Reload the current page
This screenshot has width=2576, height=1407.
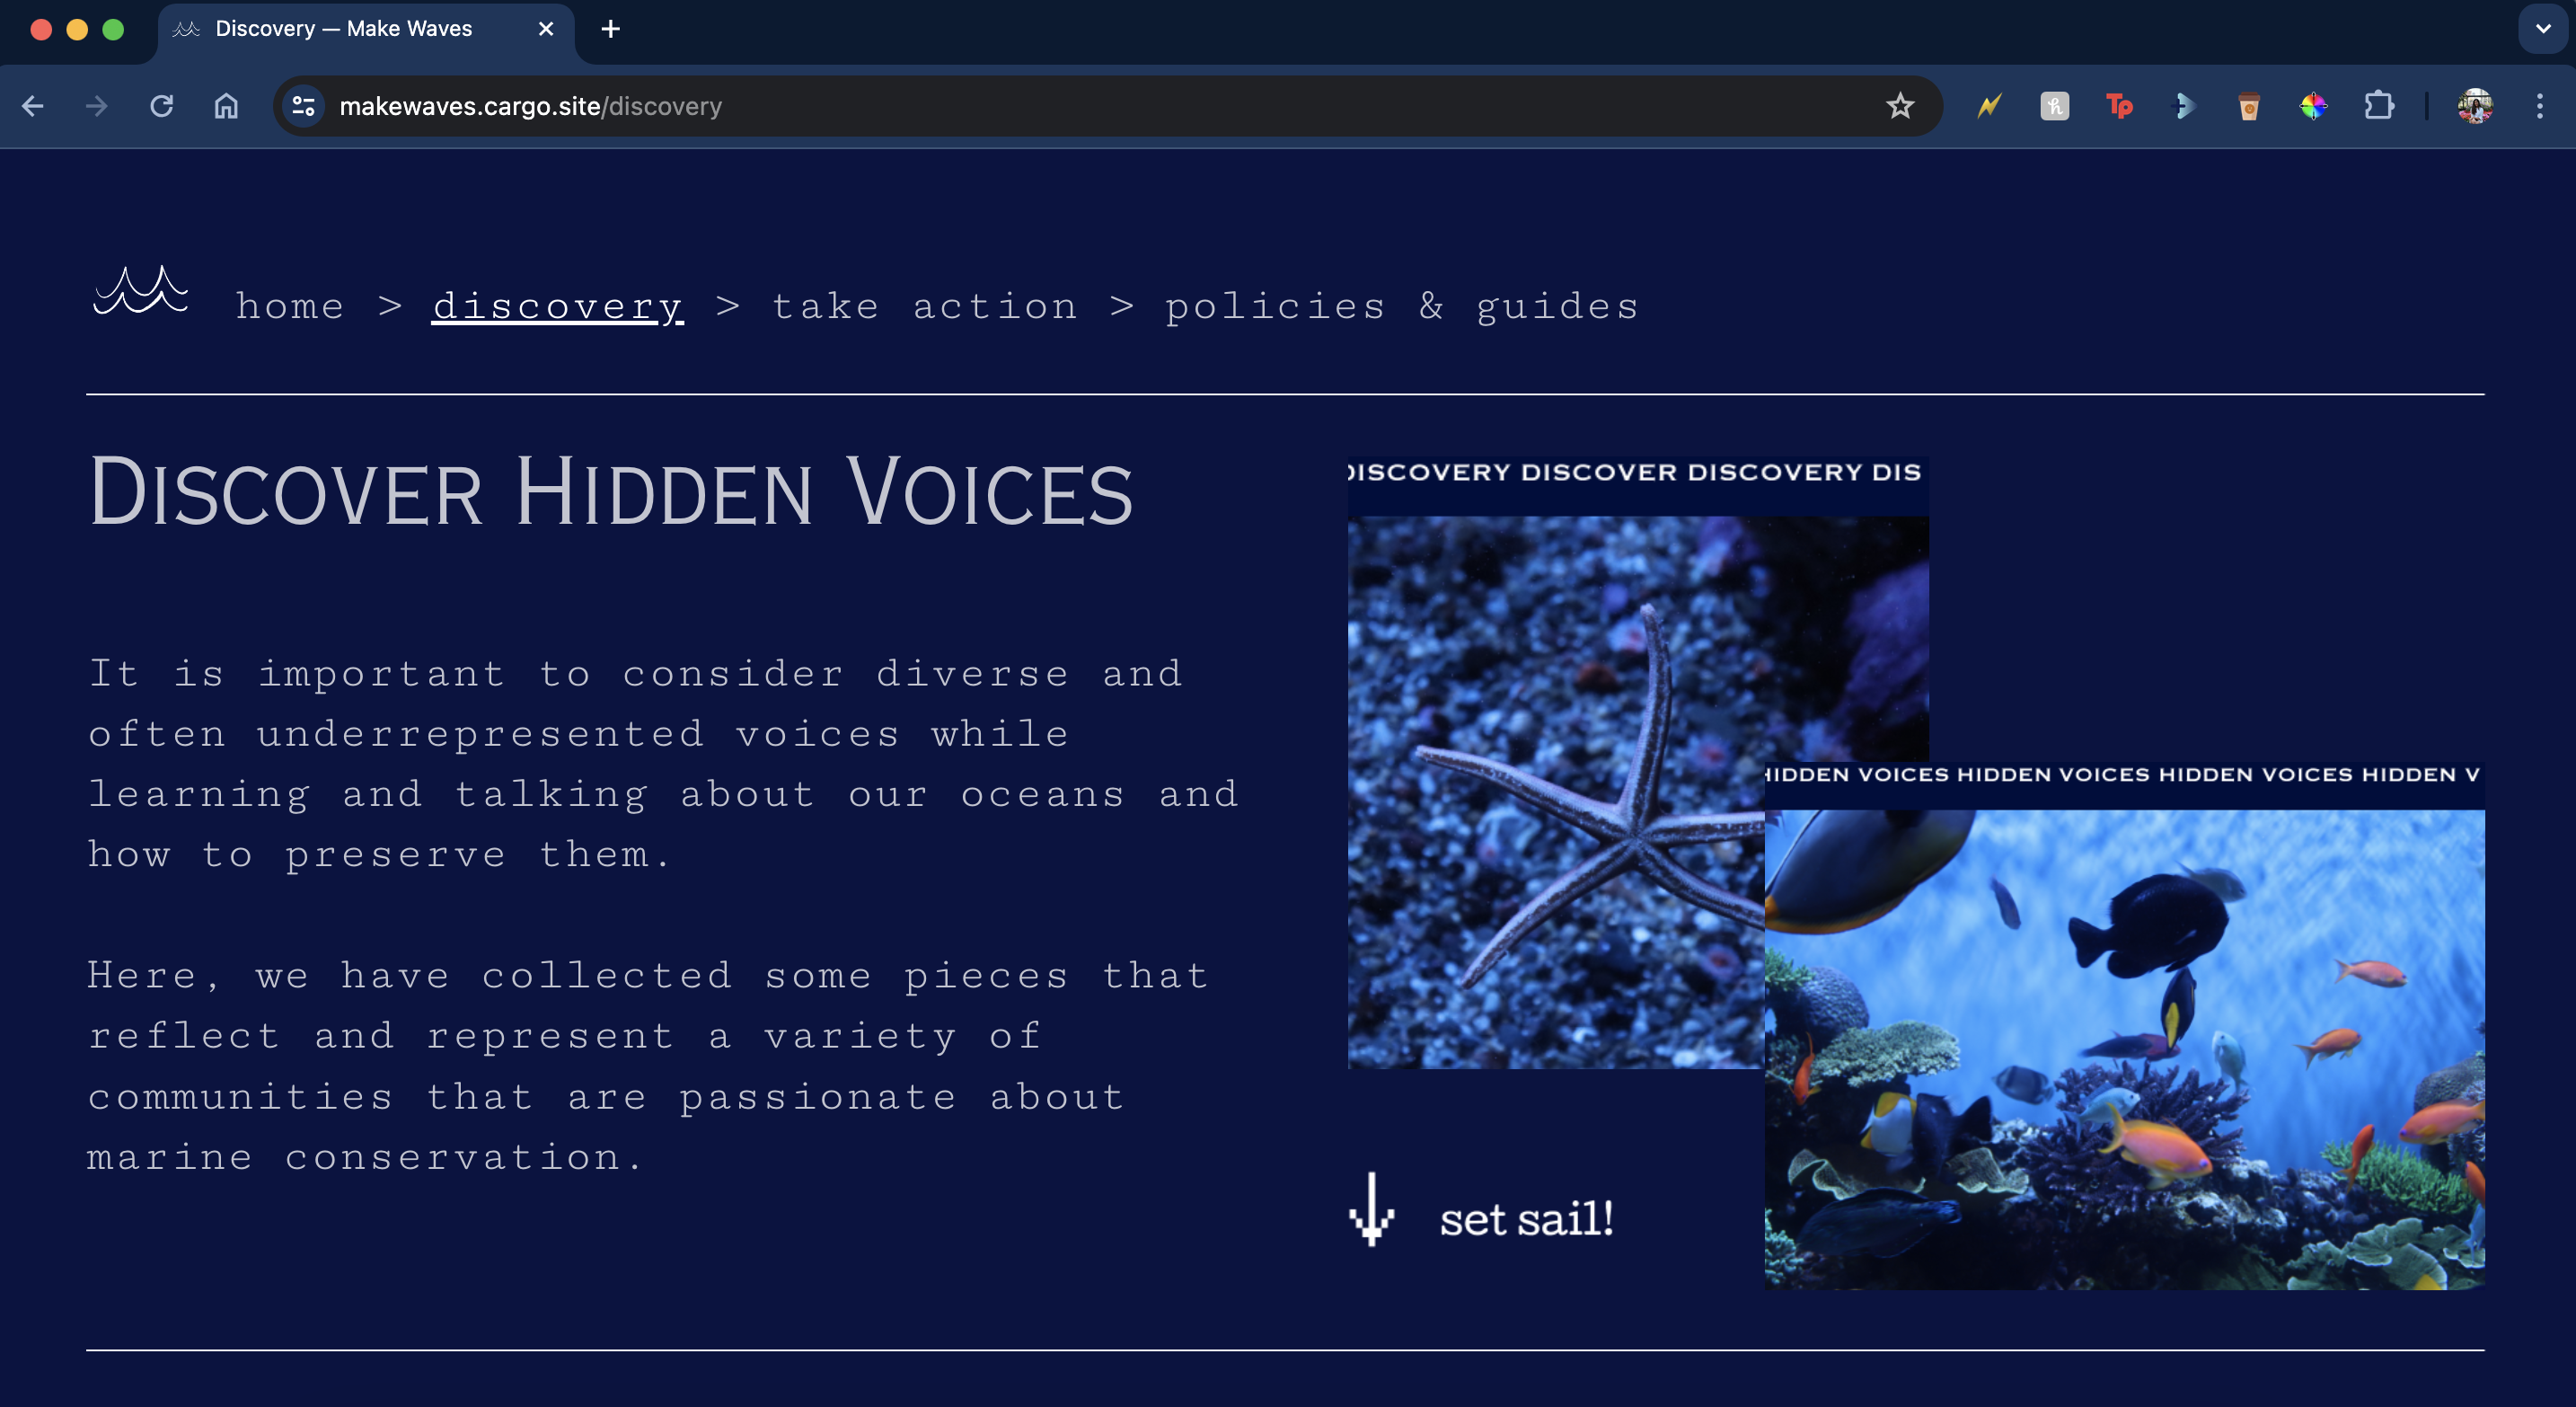click(x=162, y=106)
